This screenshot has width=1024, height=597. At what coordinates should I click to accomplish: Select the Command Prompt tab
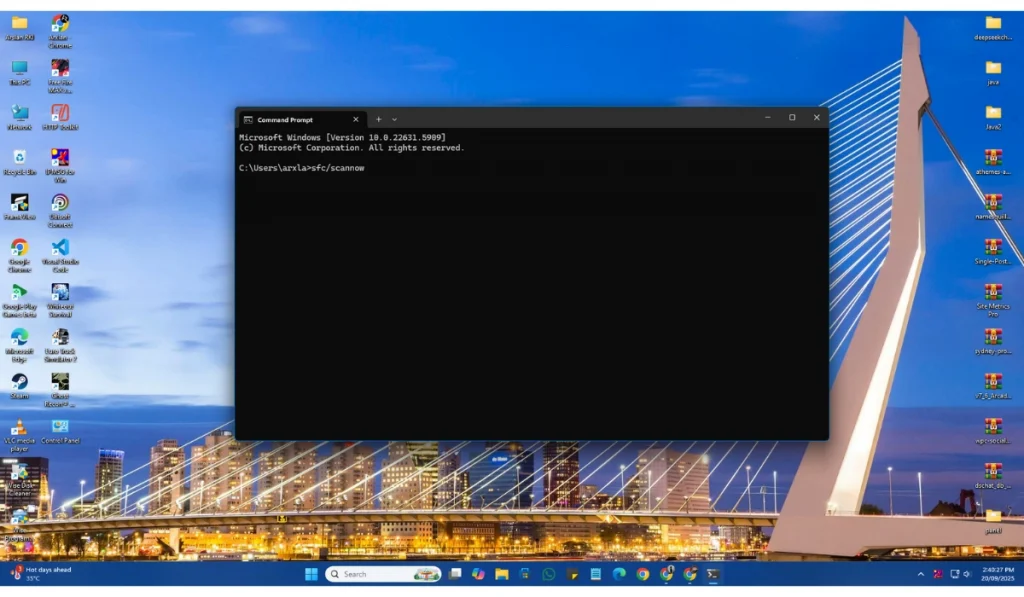[x=295, y=119]
